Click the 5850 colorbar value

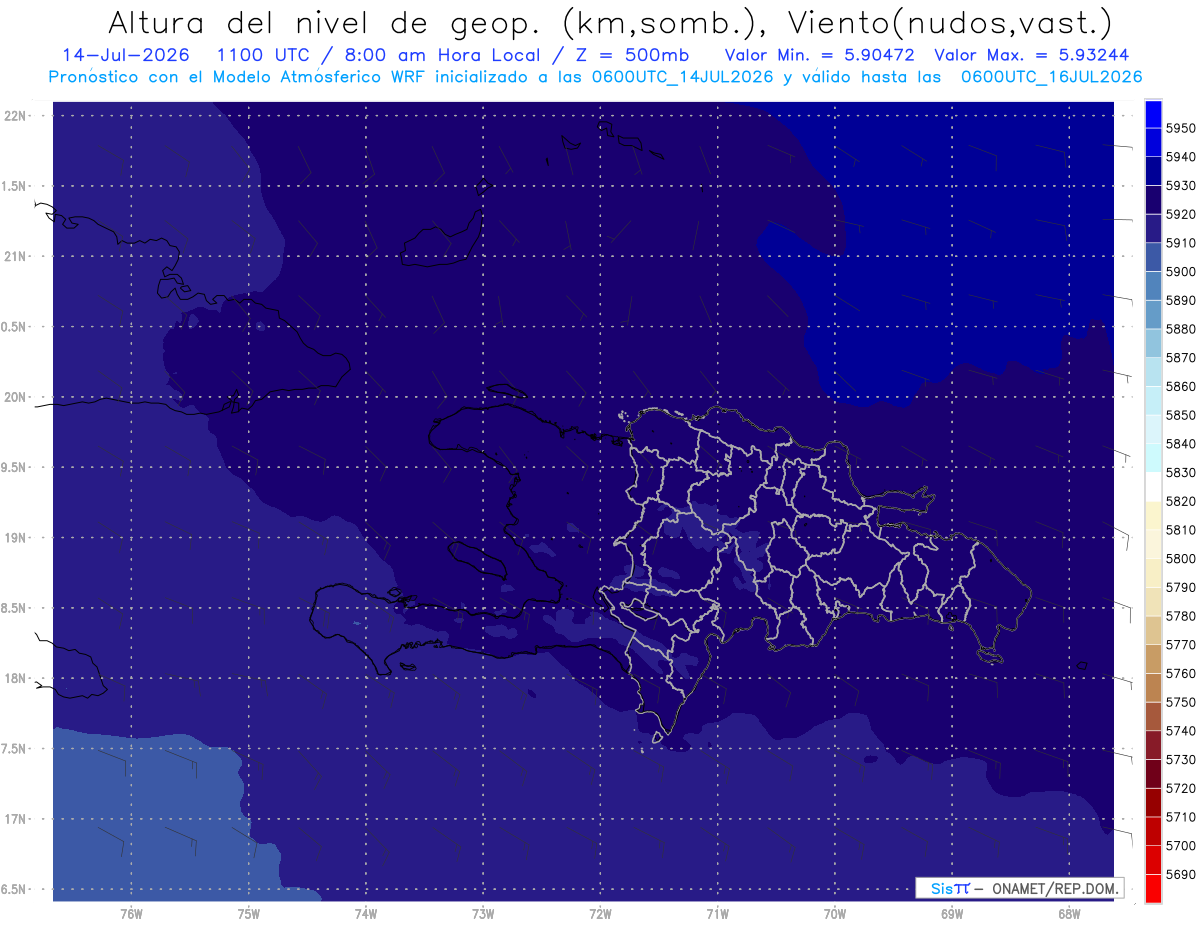(x=1181, y=415)
